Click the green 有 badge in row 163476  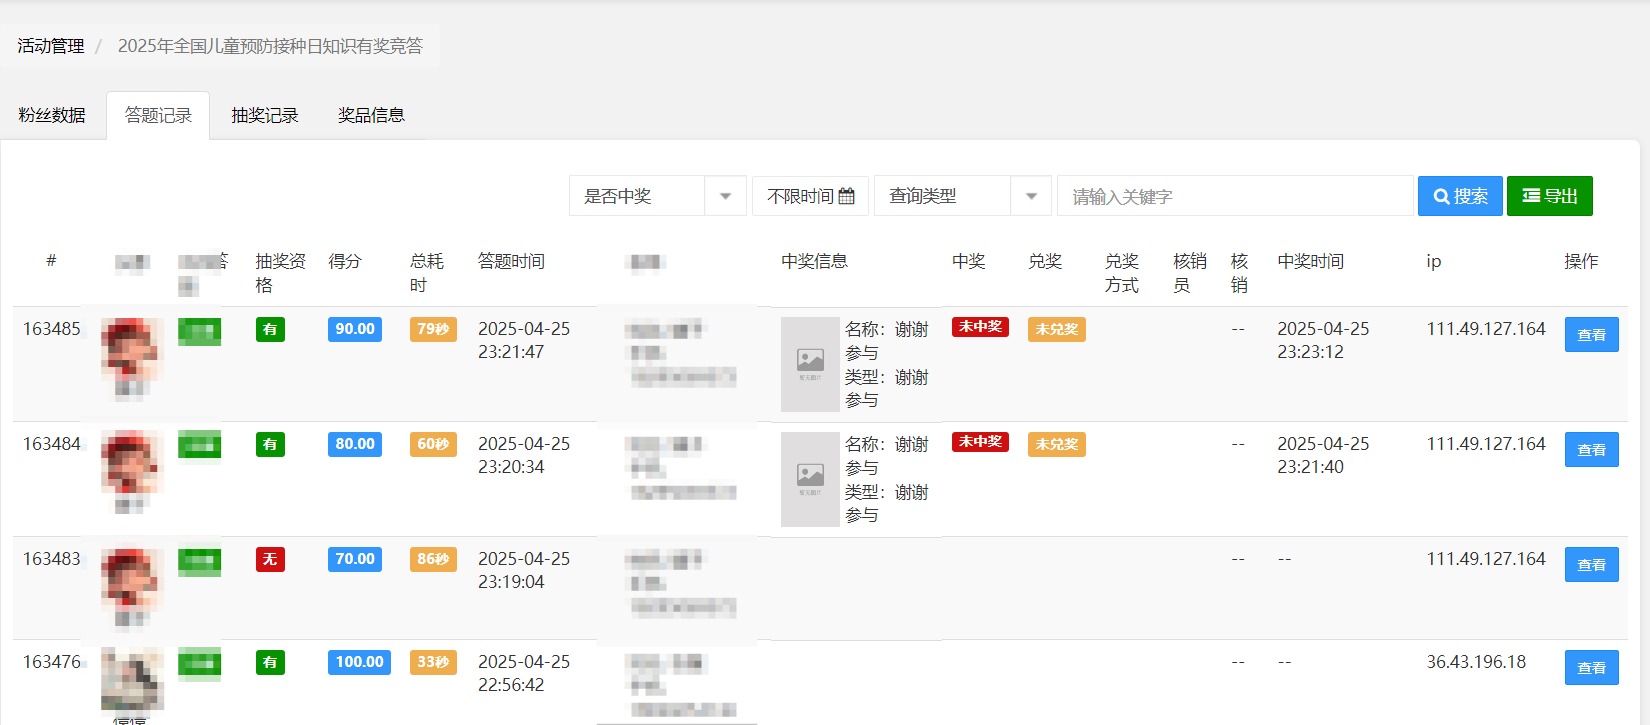point(270,662)
